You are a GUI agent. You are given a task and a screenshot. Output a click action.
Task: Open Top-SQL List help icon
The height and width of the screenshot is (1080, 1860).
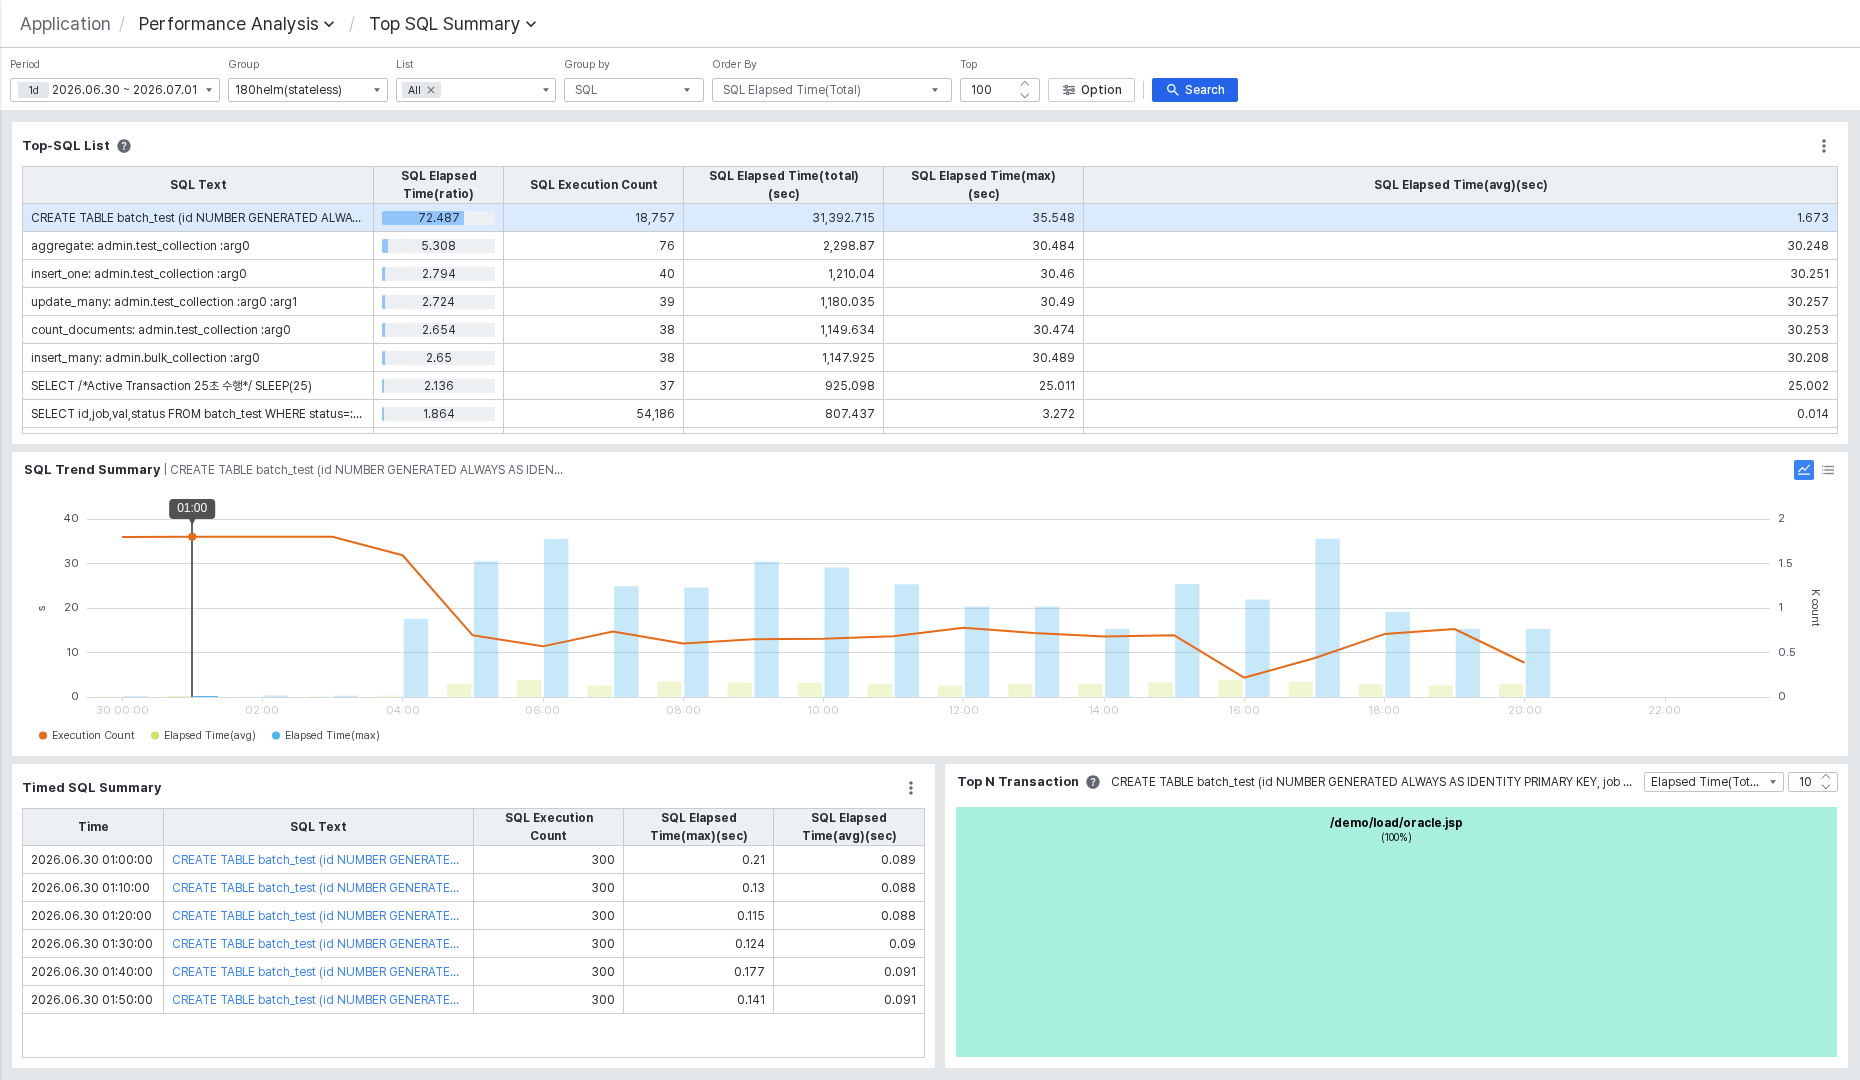coord(124,146)
